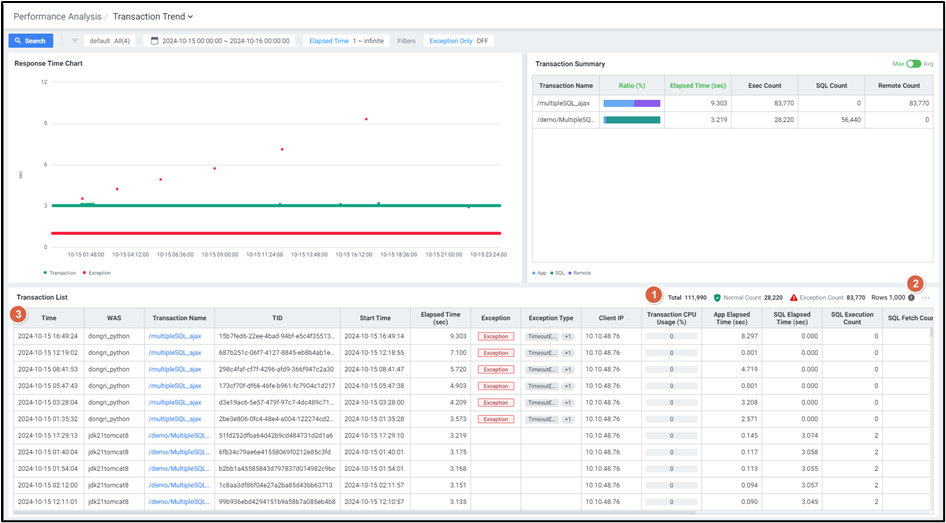This screenshot has height=523, width=946.
Task: Click the red Exception Count warning icon
Action: click(x=794, y=297)
